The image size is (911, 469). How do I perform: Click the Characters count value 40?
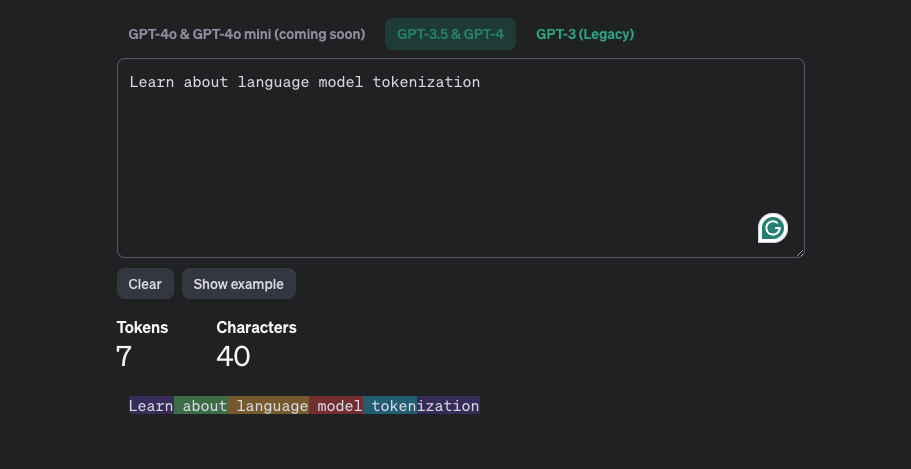click(233, 356)
